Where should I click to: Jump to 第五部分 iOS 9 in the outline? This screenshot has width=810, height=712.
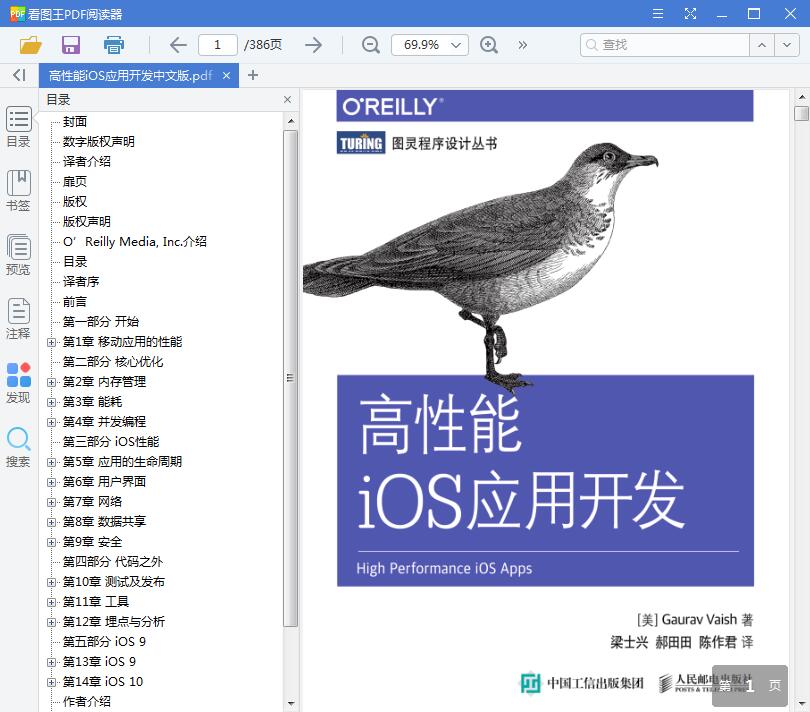(104, 642)
